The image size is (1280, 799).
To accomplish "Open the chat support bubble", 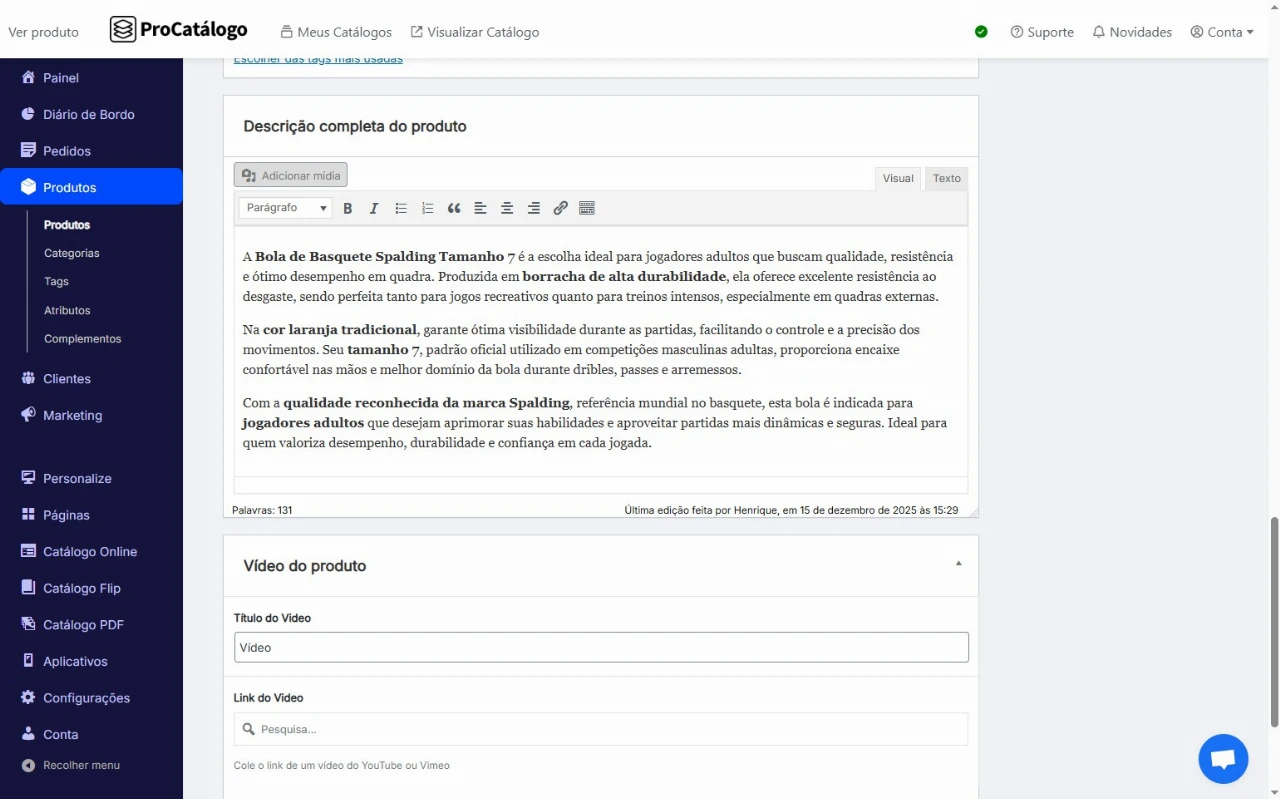I will [x=1223, y=758].
